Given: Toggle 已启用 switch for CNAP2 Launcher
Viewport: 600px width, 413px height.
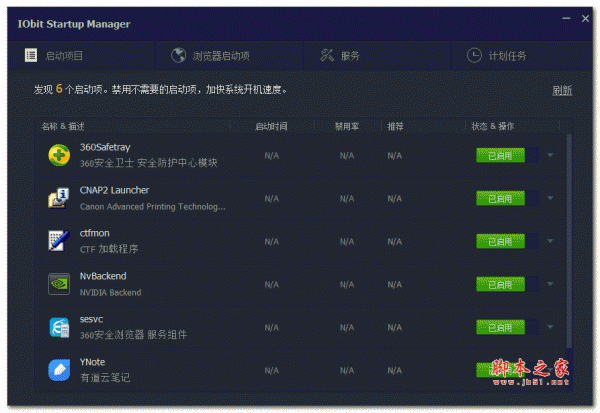Looking at the screenshot, I should [507, 198].
